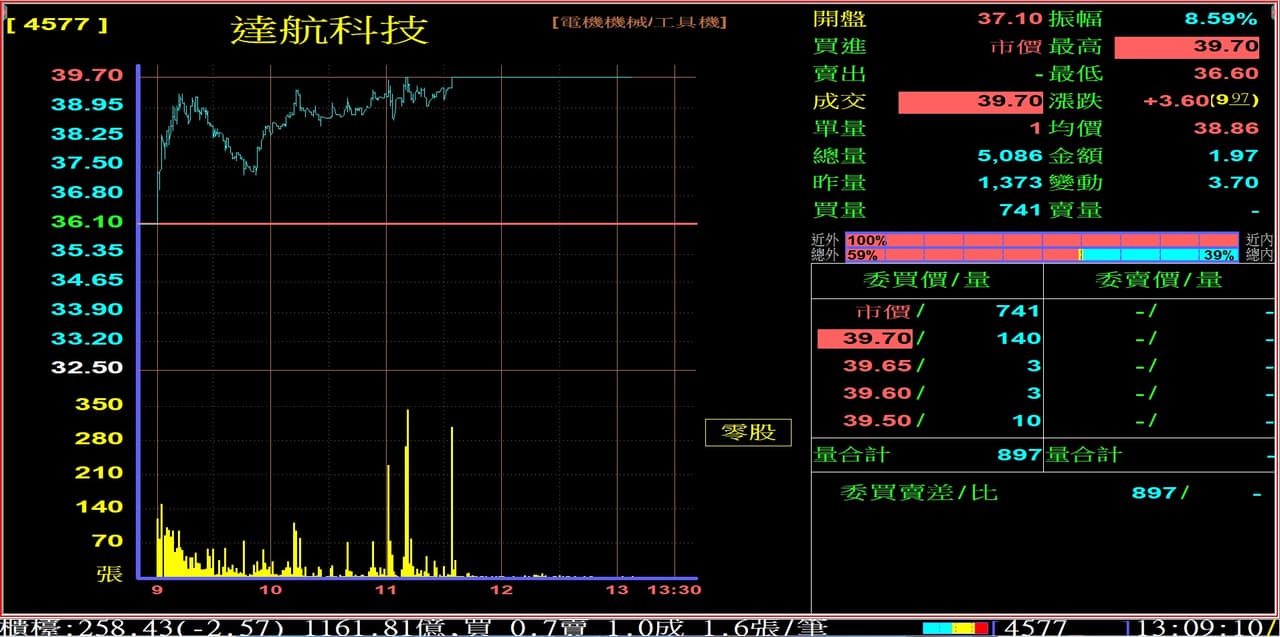The image size is (1280, 637).
Task: Click the 36.80 price axis label
Action: click(x=87, y=192)
